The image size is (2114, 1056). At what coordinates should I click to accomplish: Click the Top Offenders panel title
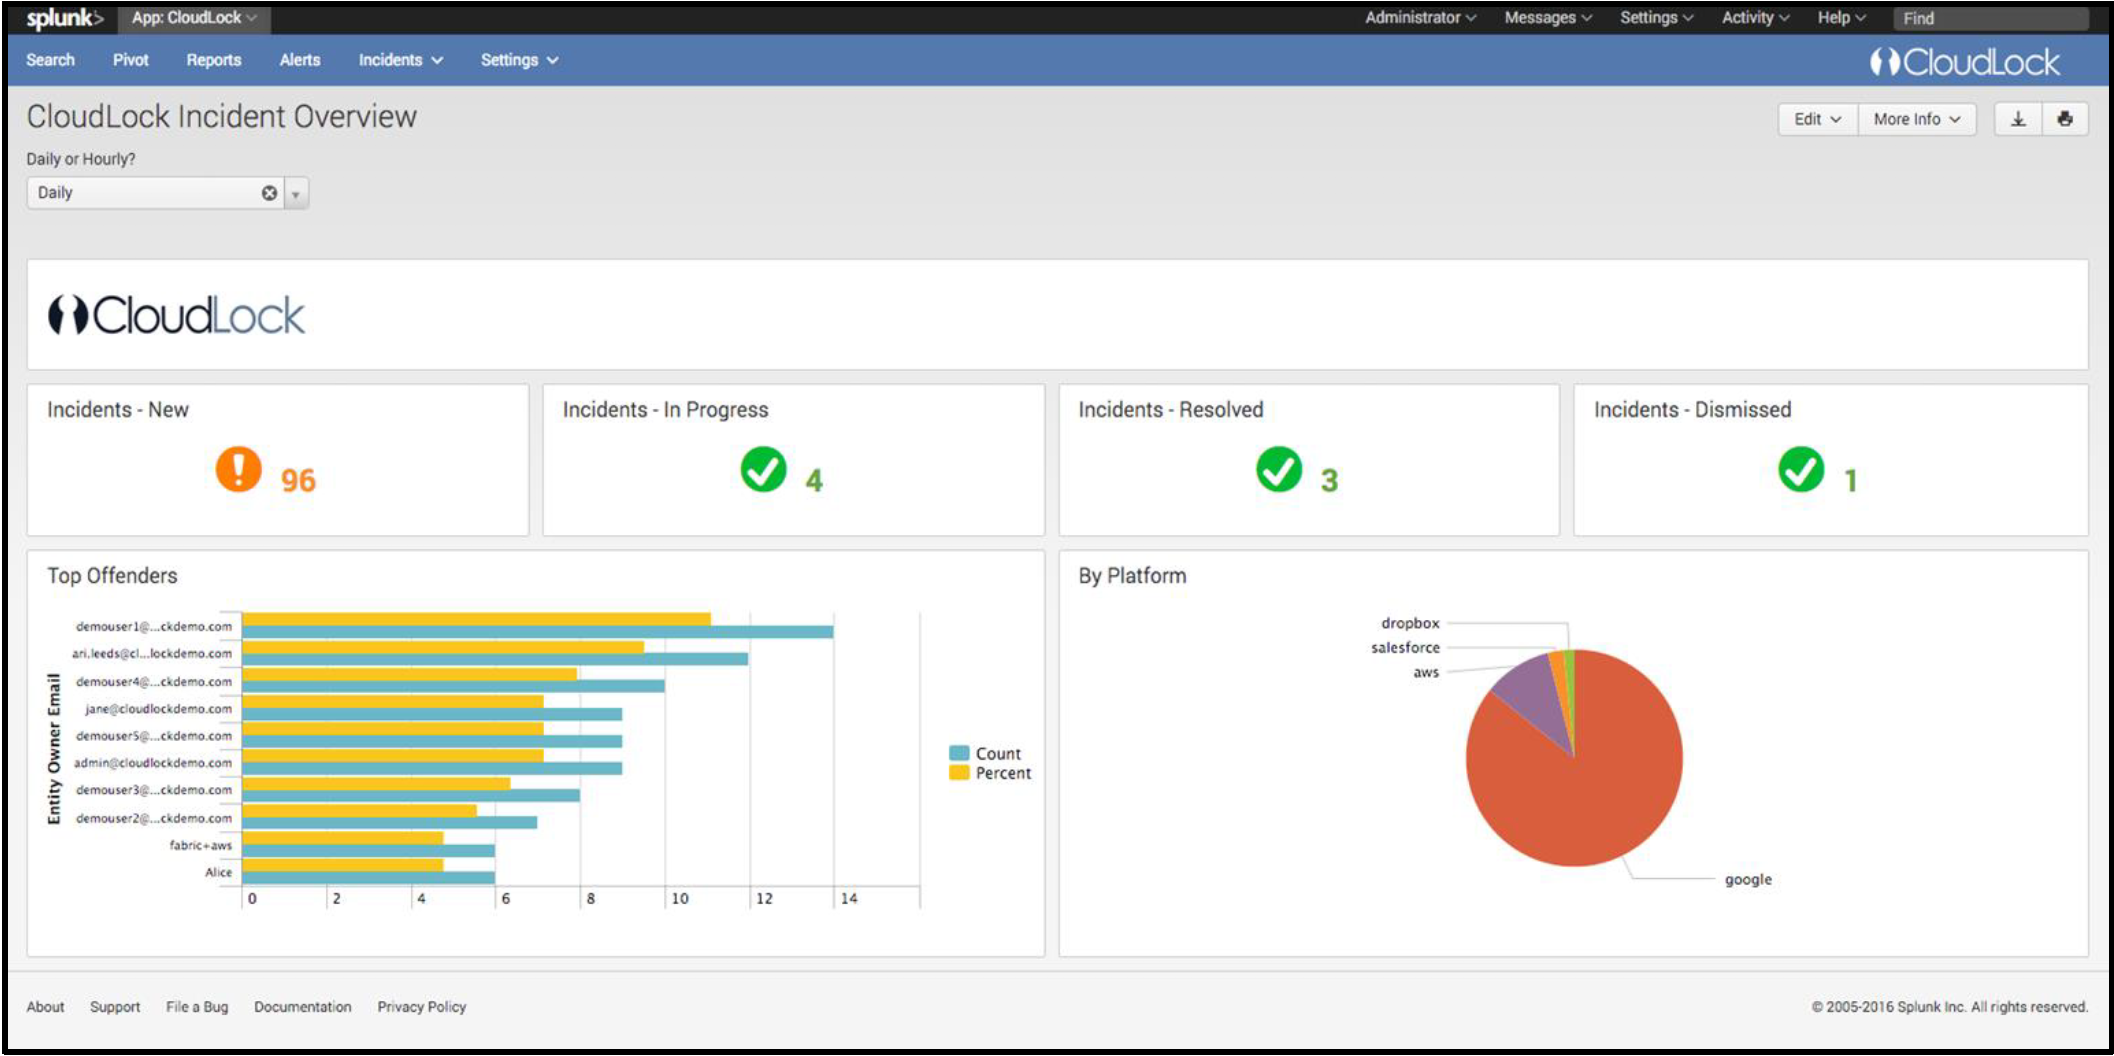coord(112,576)
